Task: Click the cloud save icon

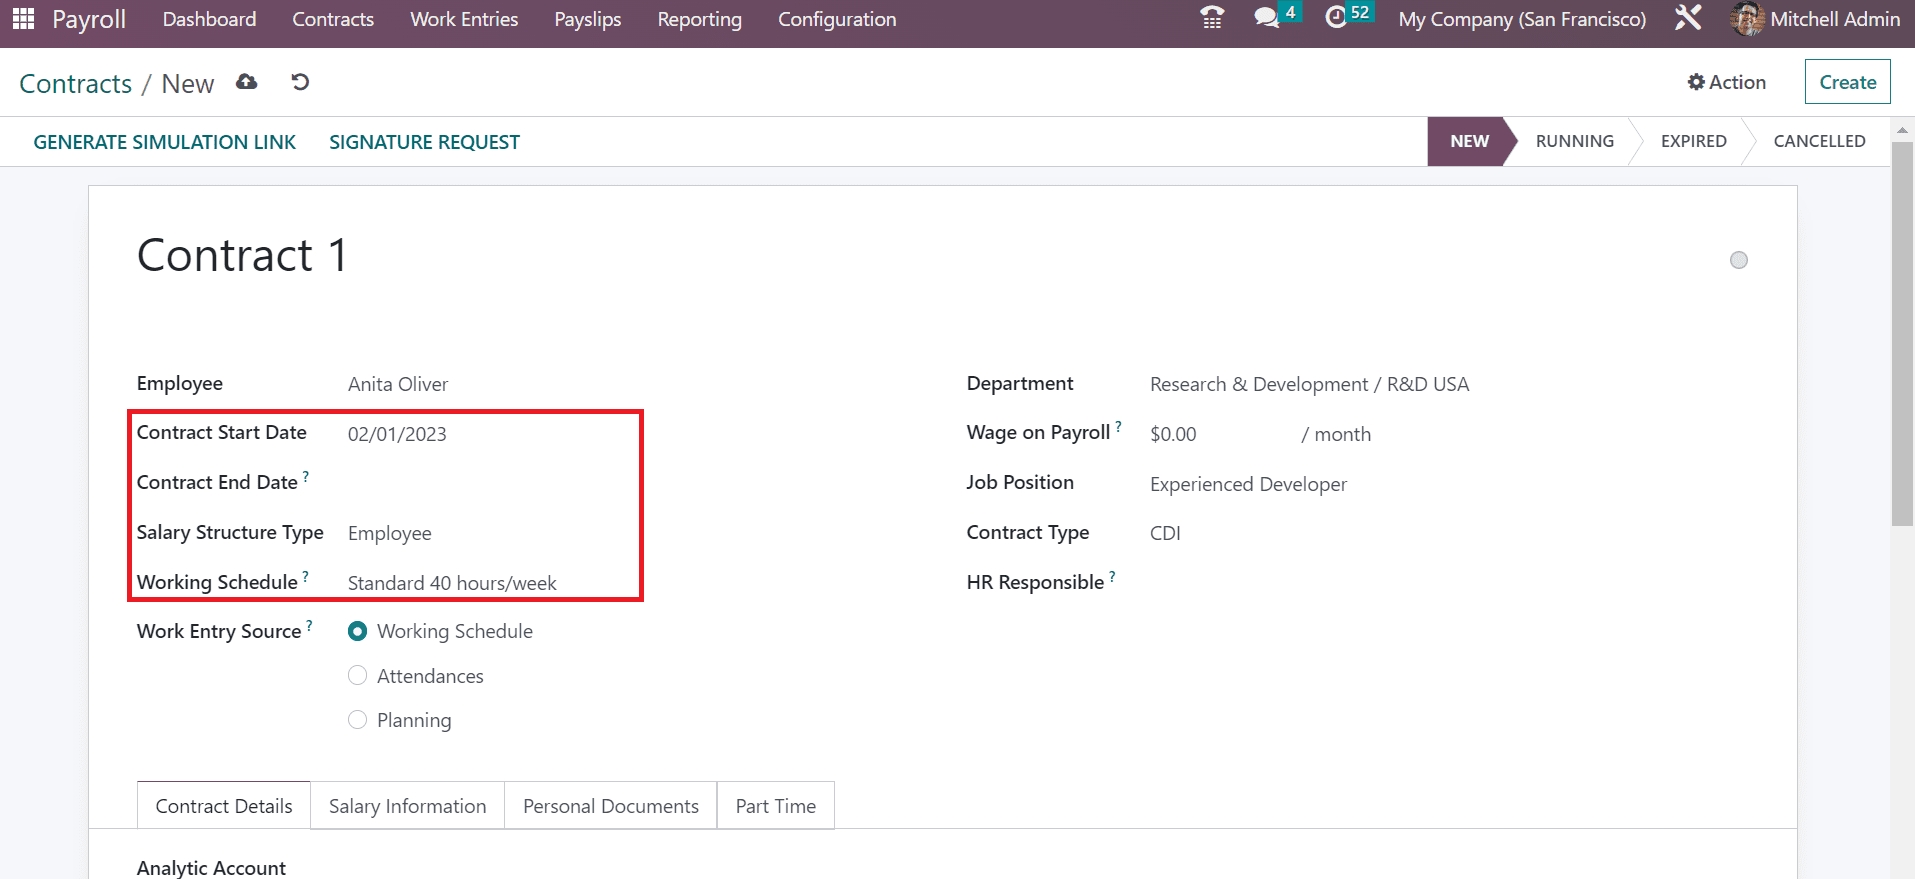Action: [247, 83]
